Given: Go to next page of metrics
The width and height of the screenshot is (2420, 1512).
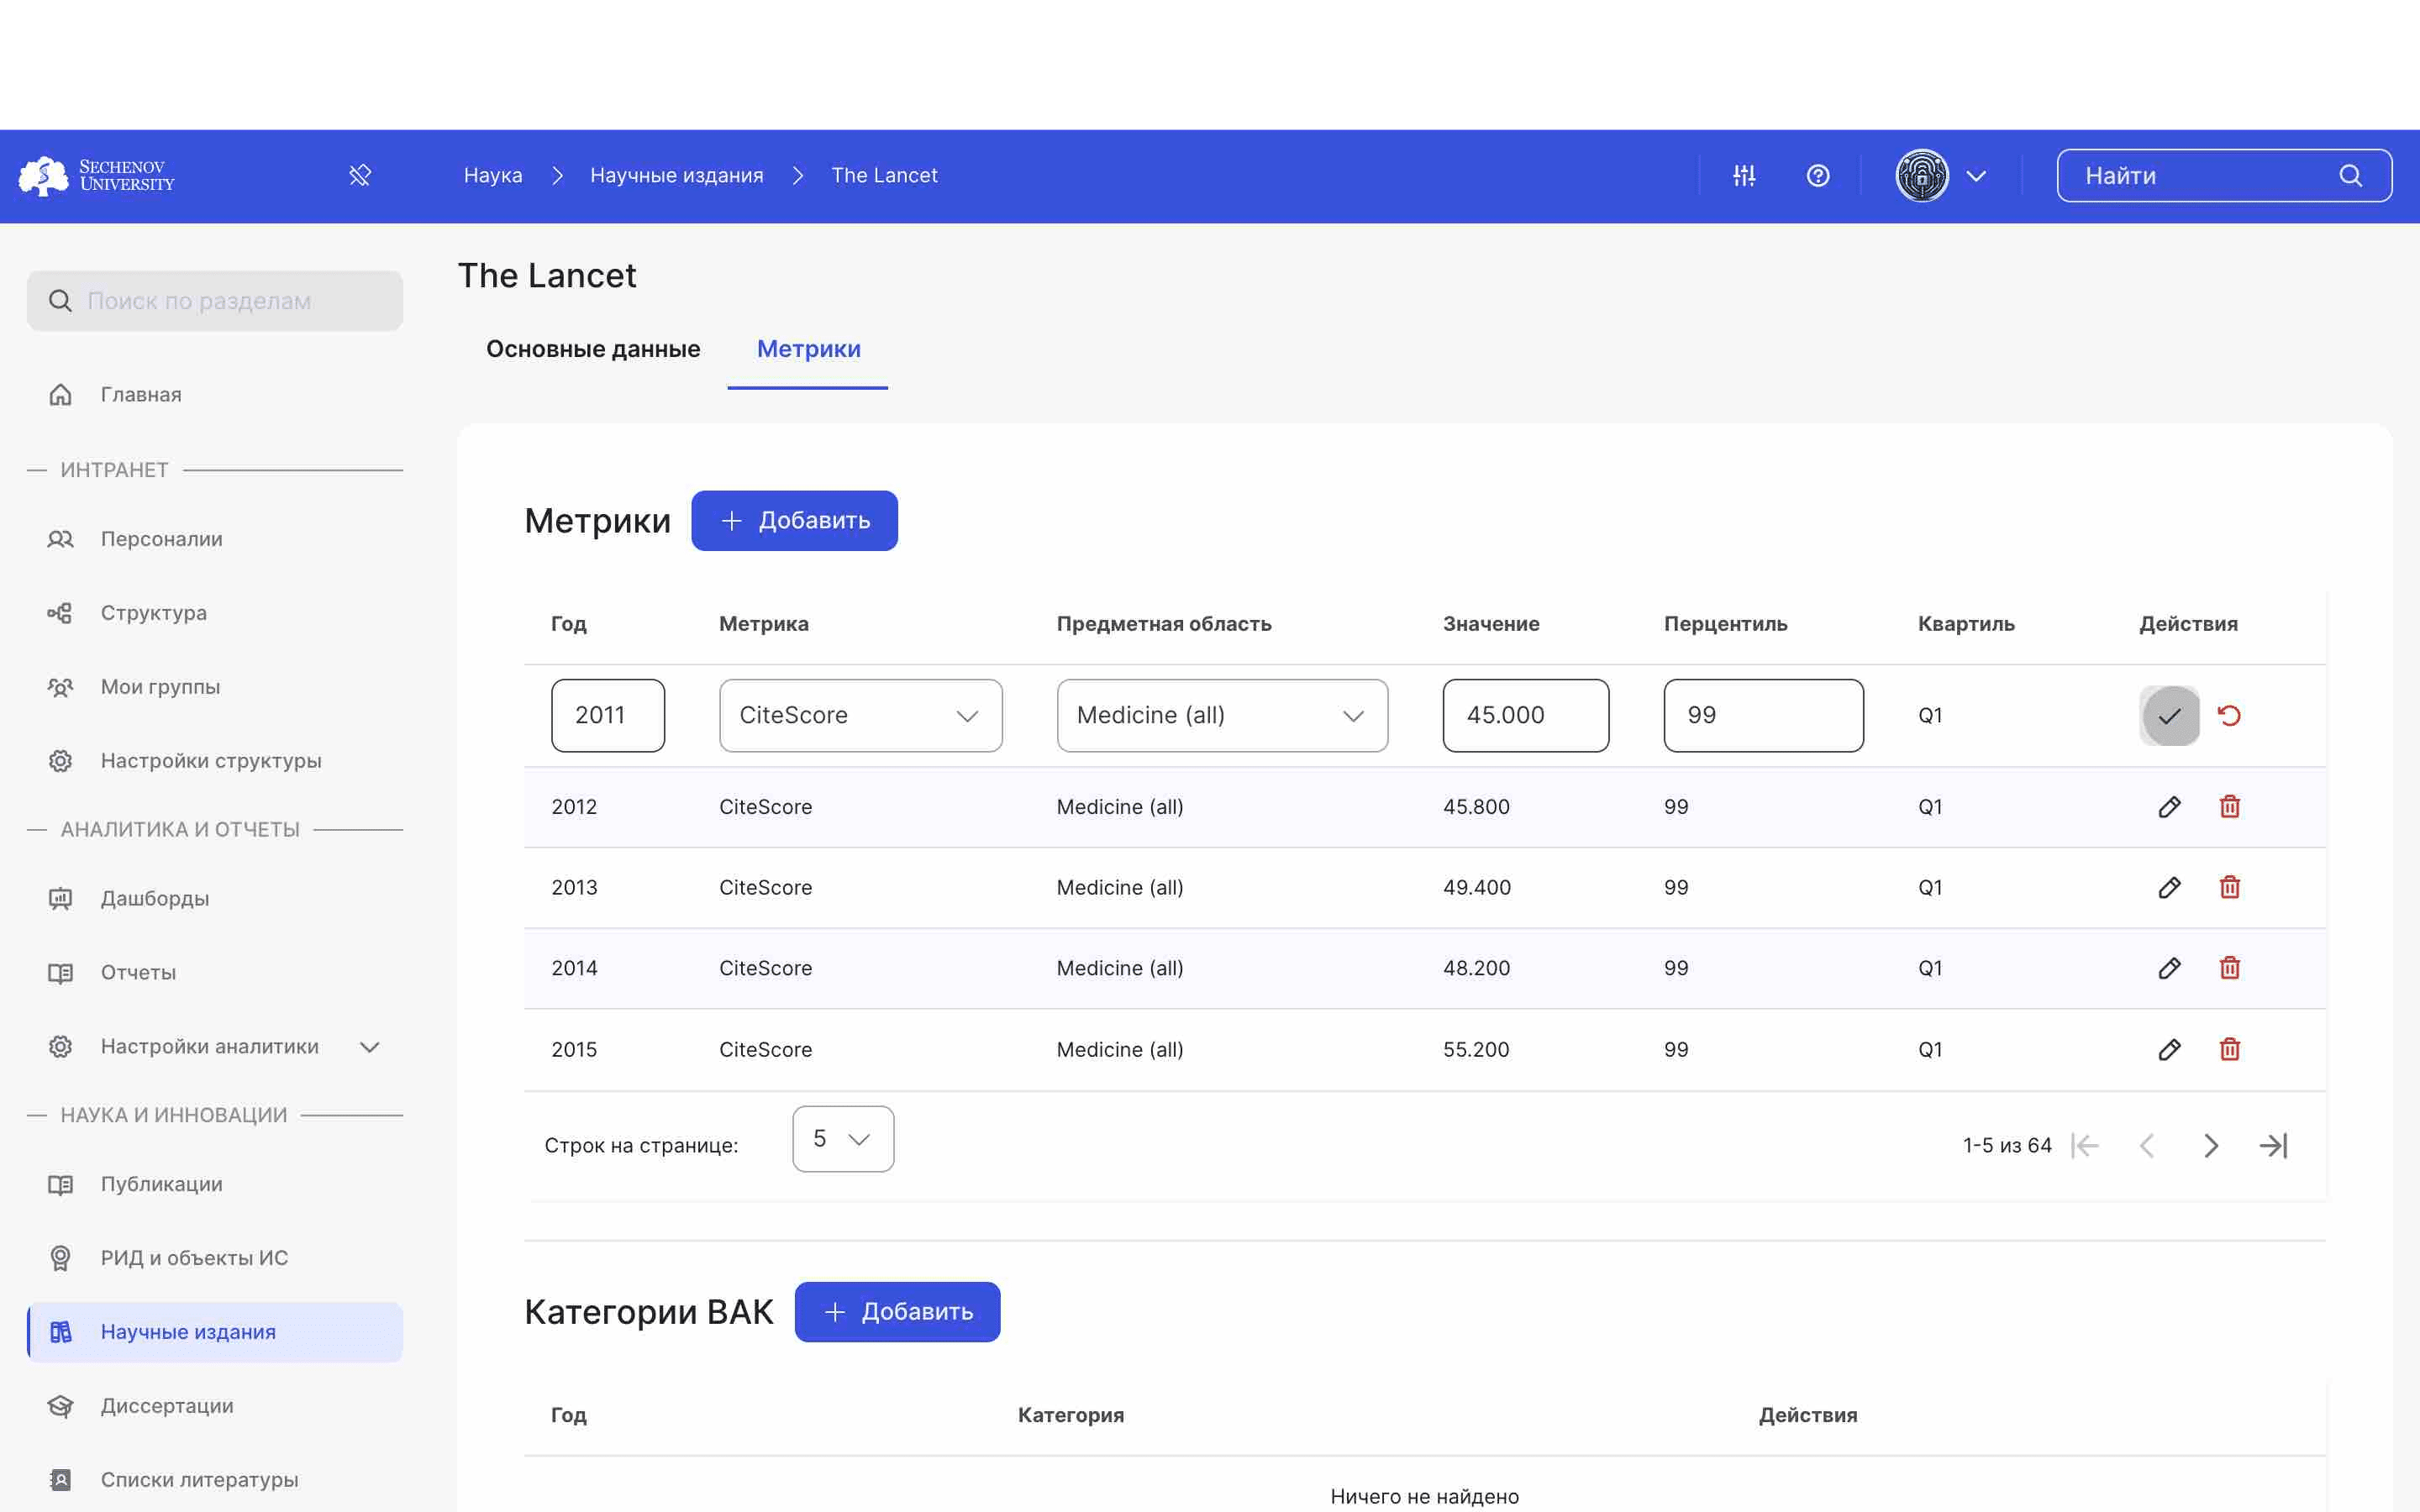Looking at the screenshot, I should point(2211,1146).
